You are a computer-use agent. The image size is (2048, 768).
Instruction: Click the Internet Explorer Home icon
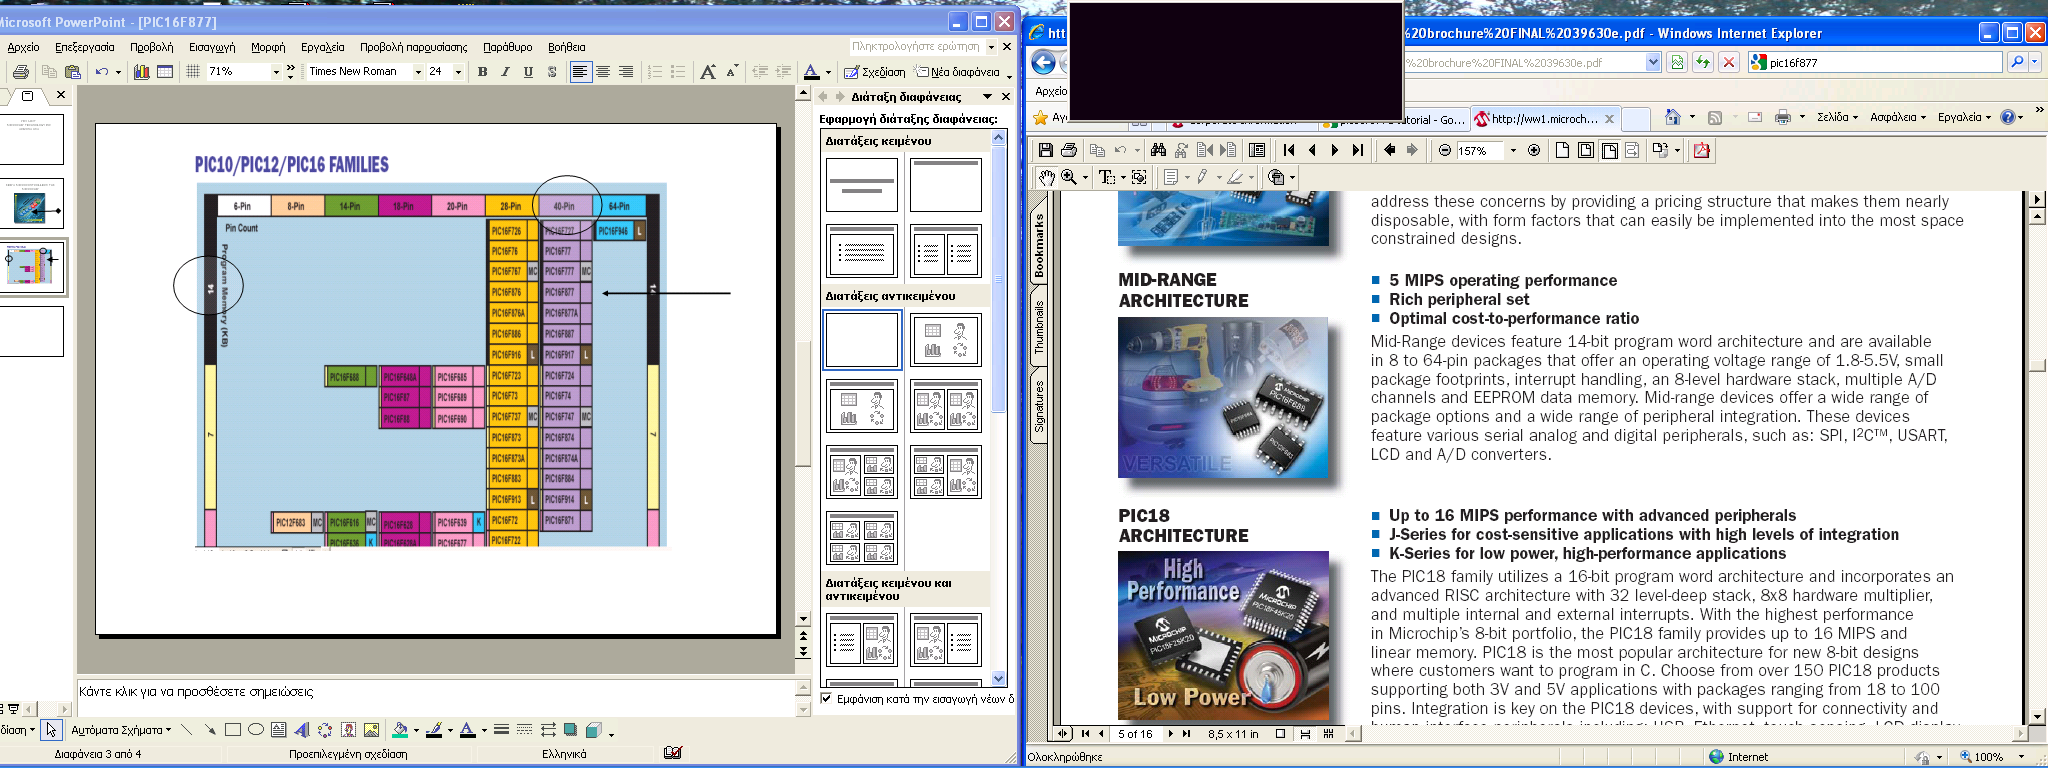(x=1673, y=117)
